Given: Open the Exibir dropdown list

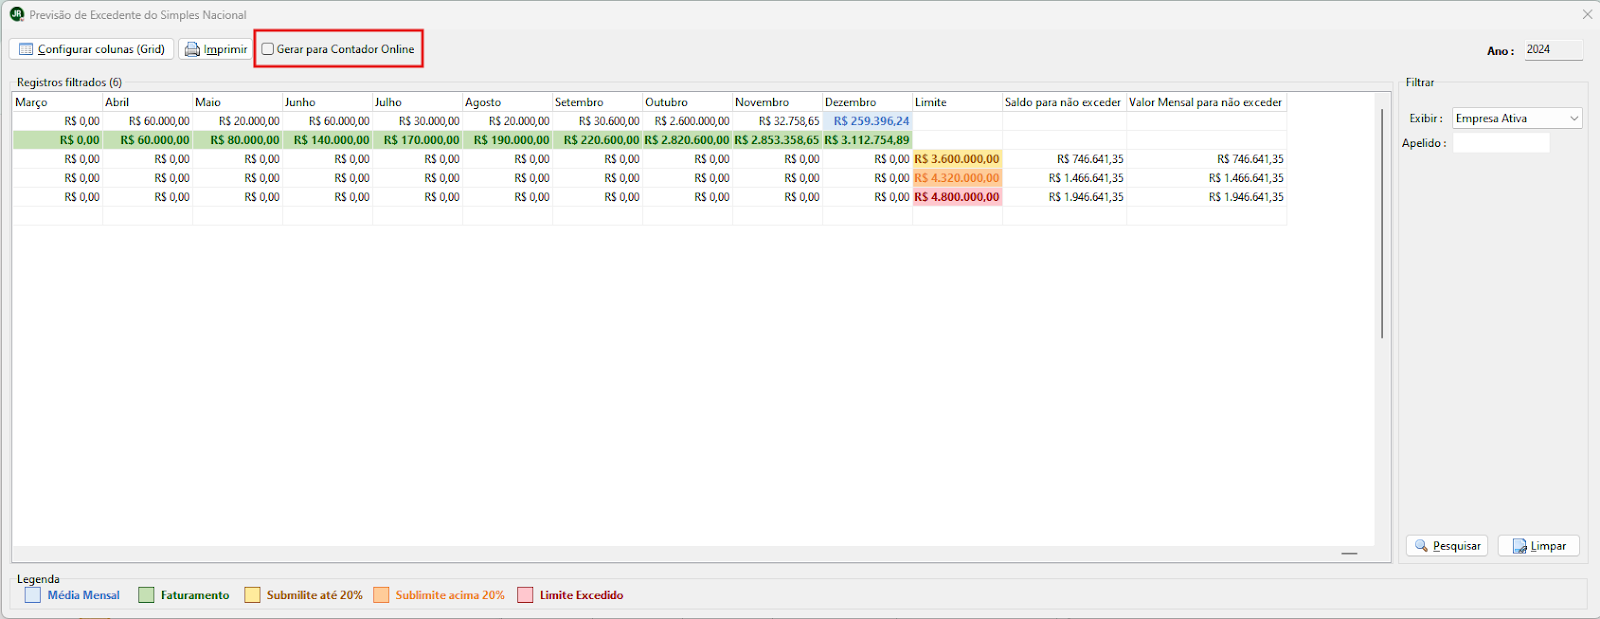Looking at the screenshot, I should tap(1574, 118).
